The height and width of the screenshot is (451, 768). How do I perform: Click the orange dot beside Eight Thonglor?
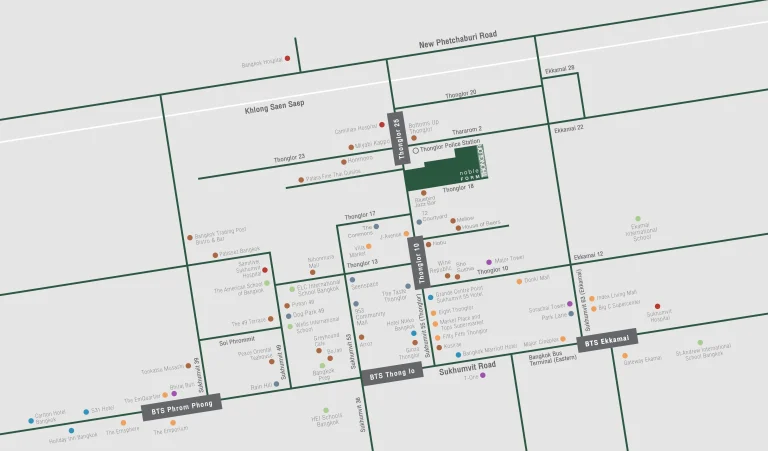coord(433,313)
